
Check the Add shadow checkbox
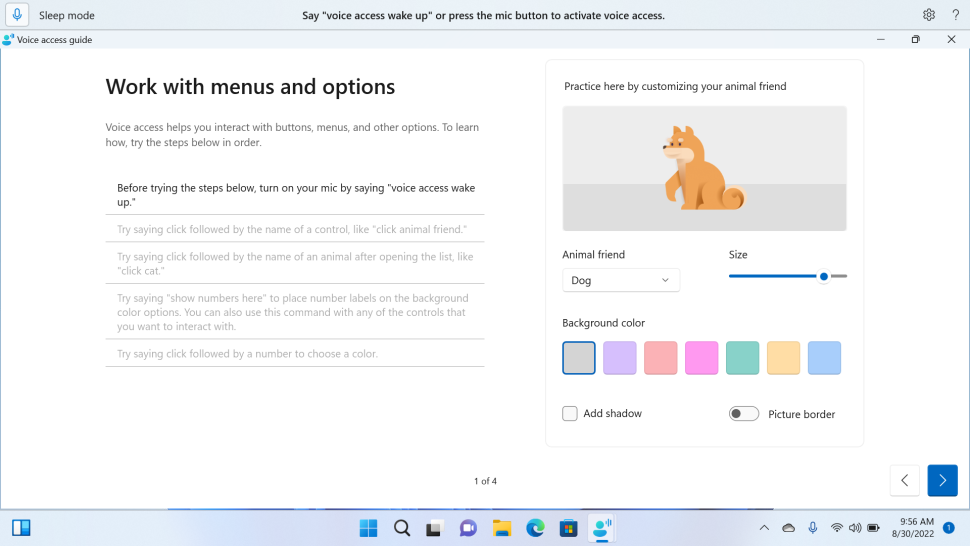click(570, 413)
